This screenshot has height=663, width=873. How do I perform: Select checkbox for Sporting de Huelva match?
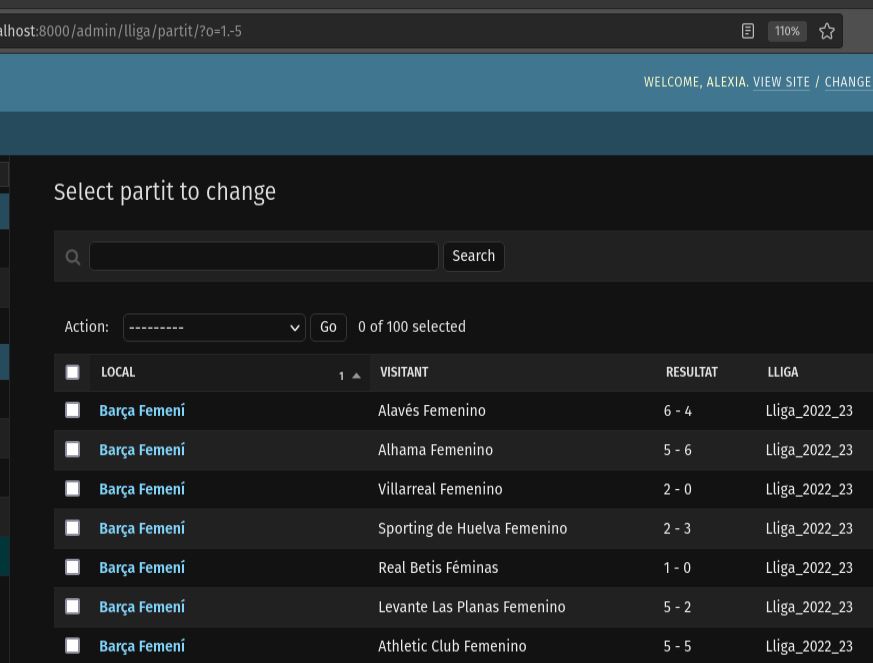pos(72,528)
